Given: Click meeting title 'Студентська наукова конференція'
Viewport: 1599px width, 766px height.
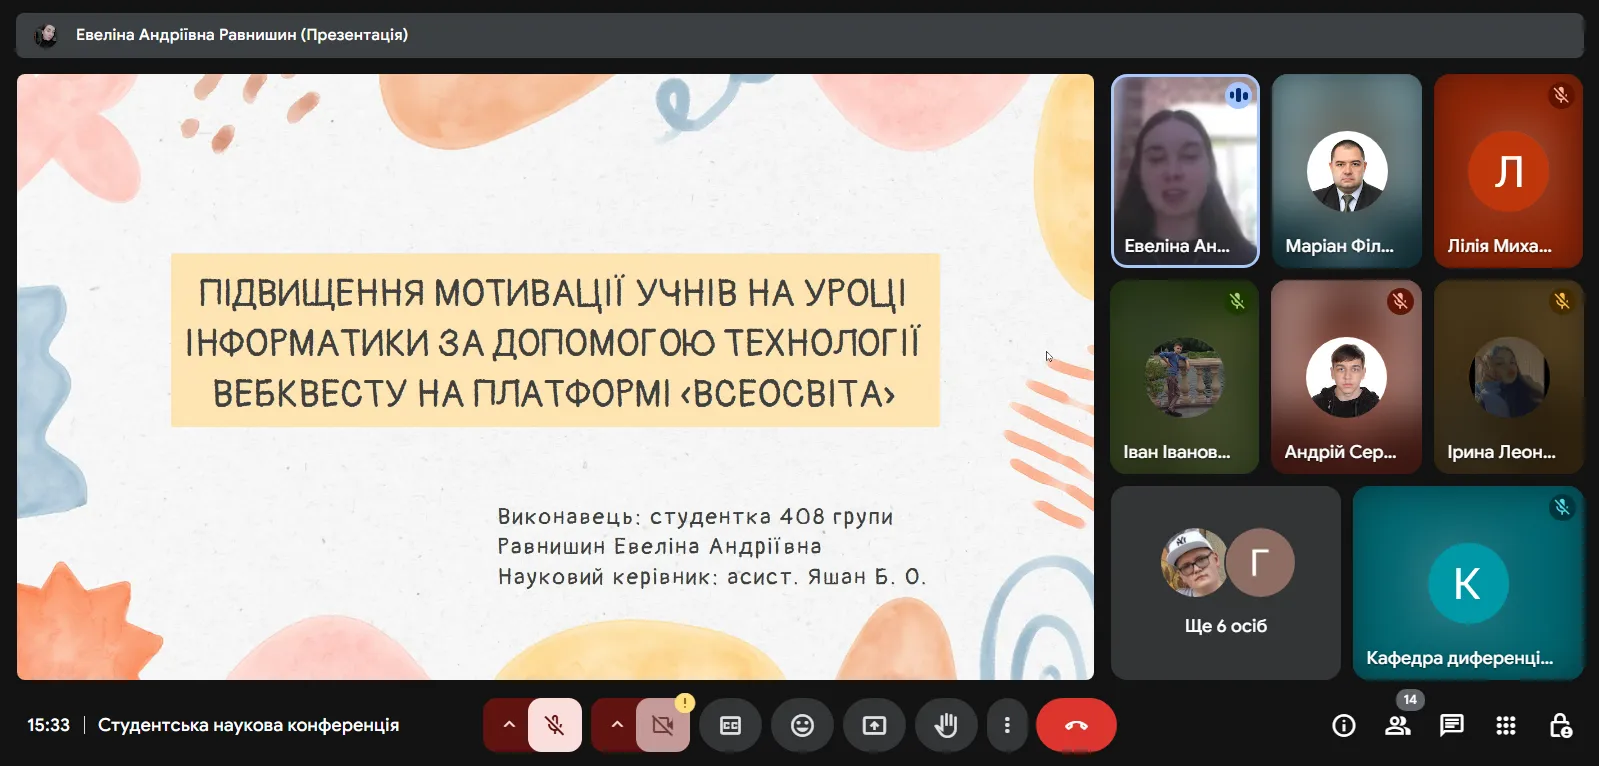Looking at the screenshot, I should click(x=248, y=725).
